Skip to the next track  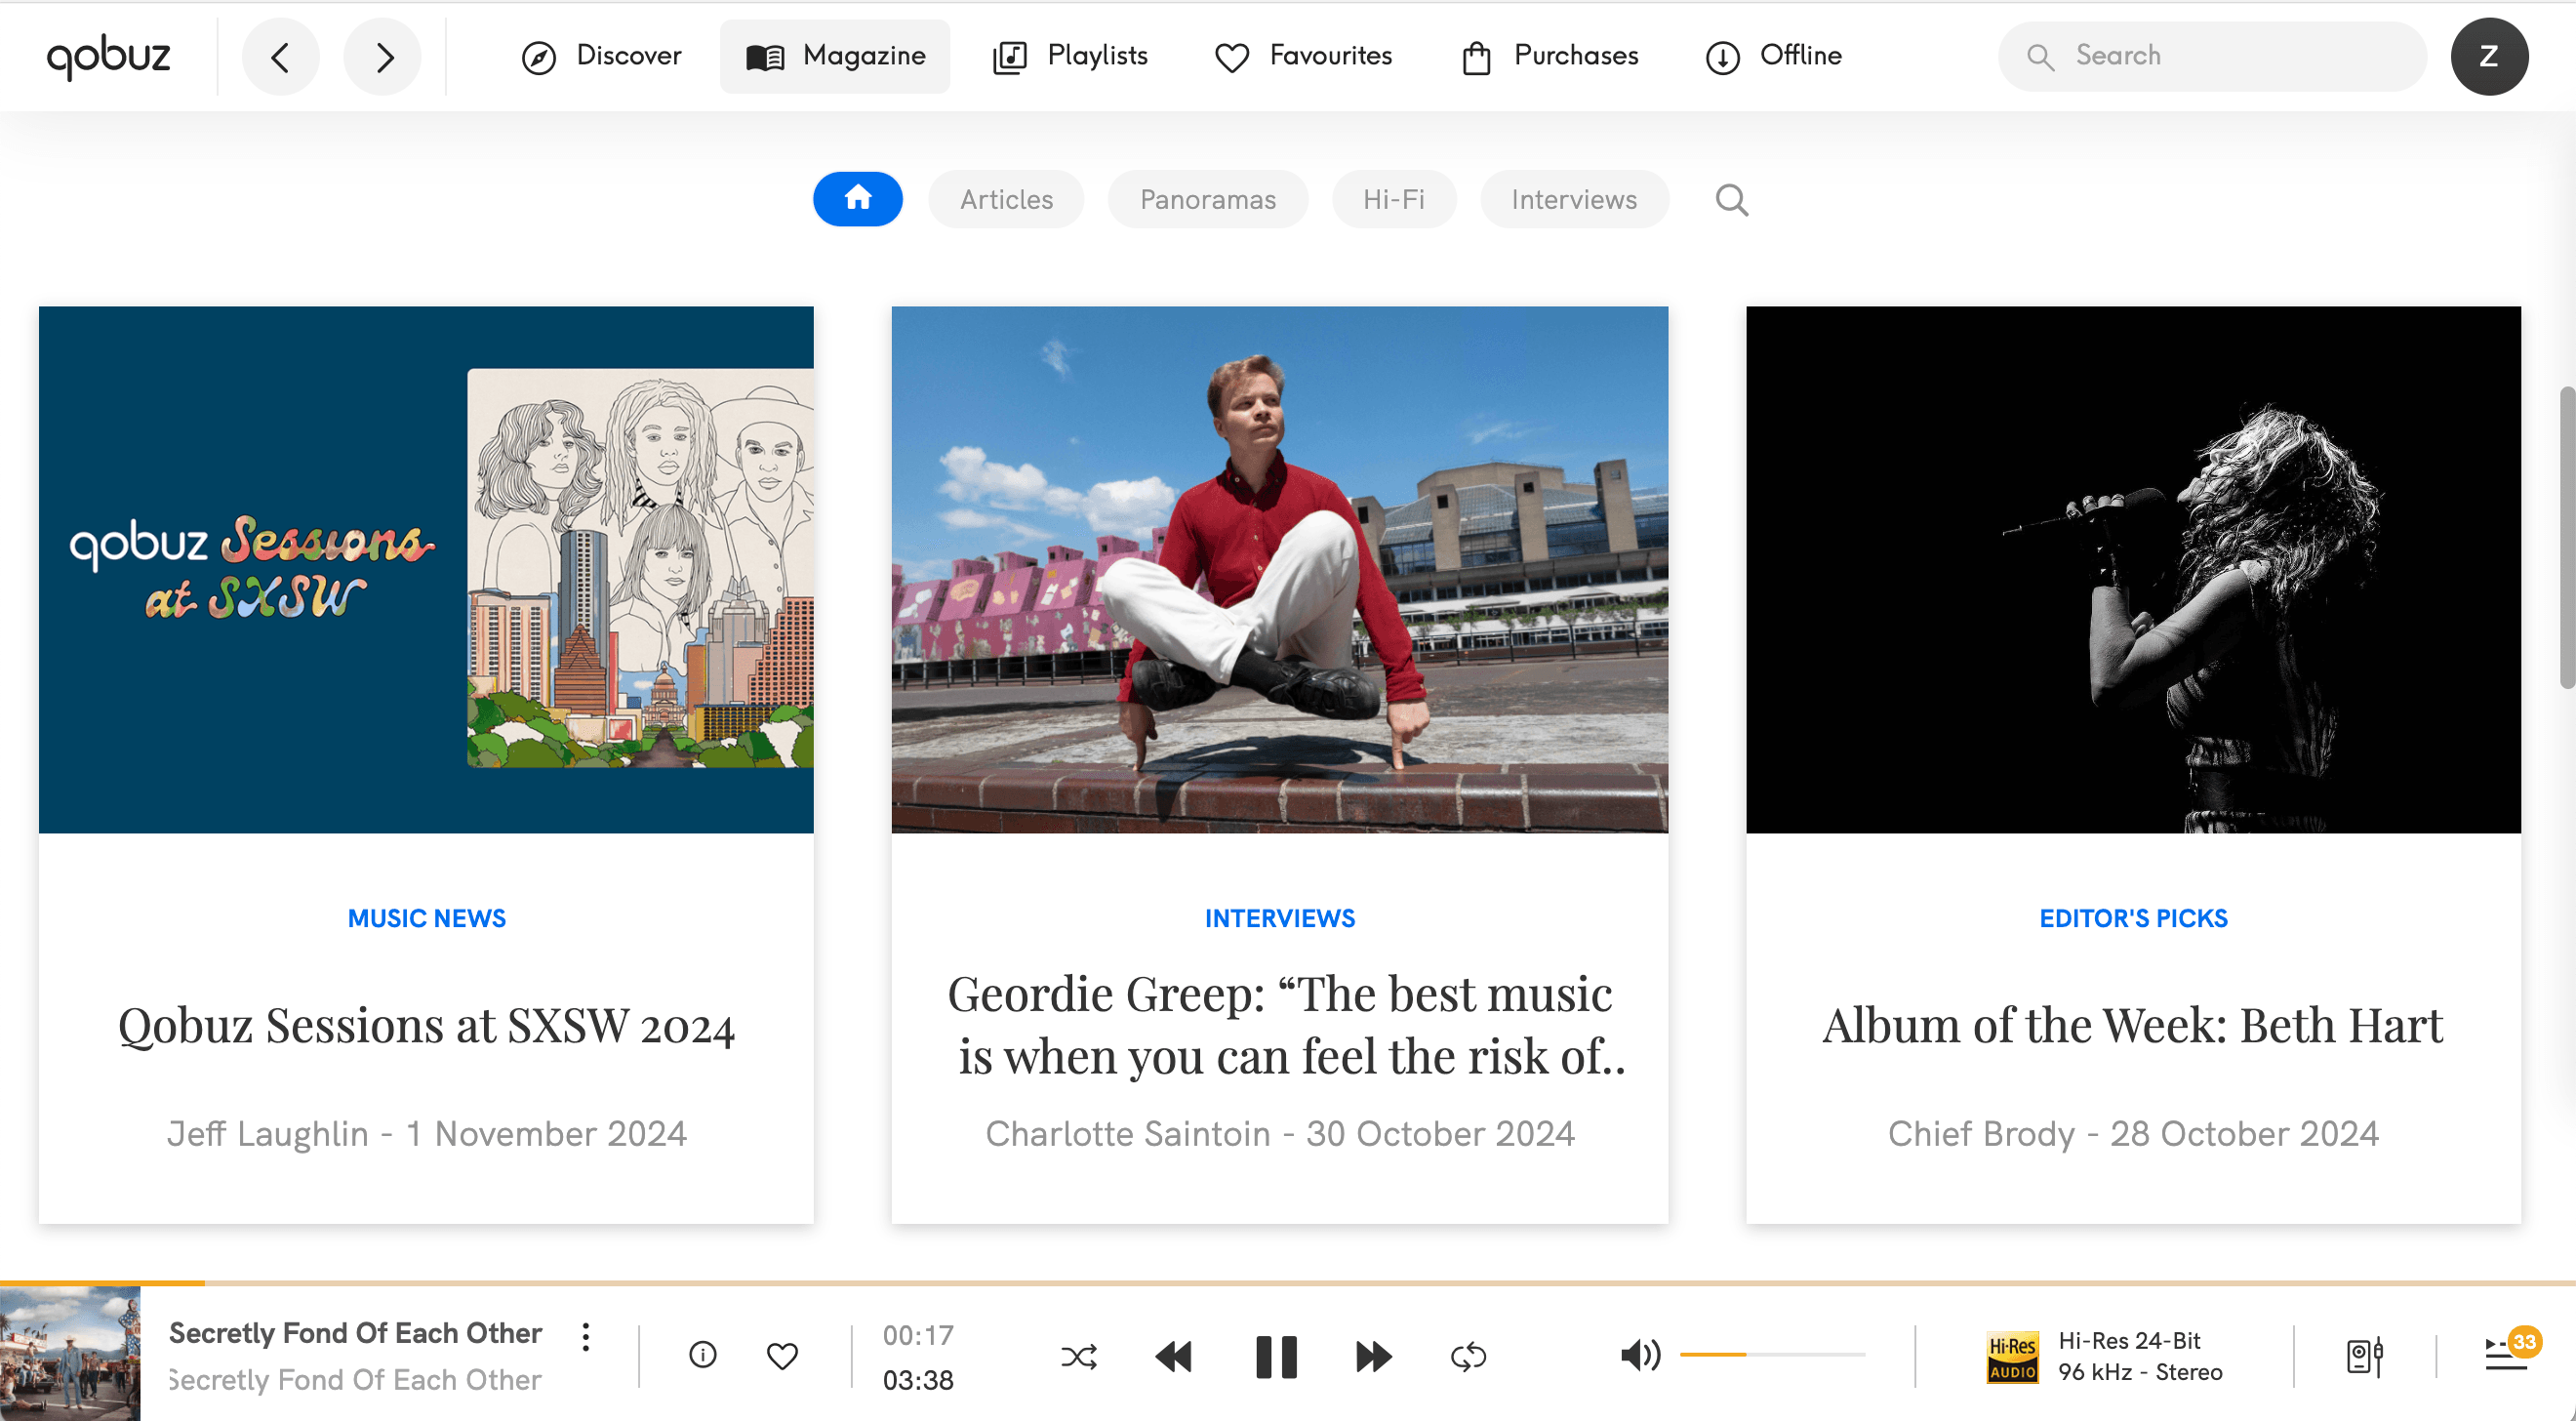coord(1373,1357)
